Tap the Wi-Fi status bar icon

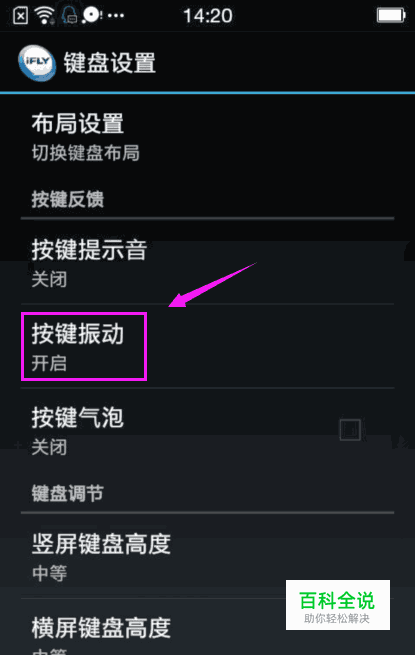coord(44,16)
